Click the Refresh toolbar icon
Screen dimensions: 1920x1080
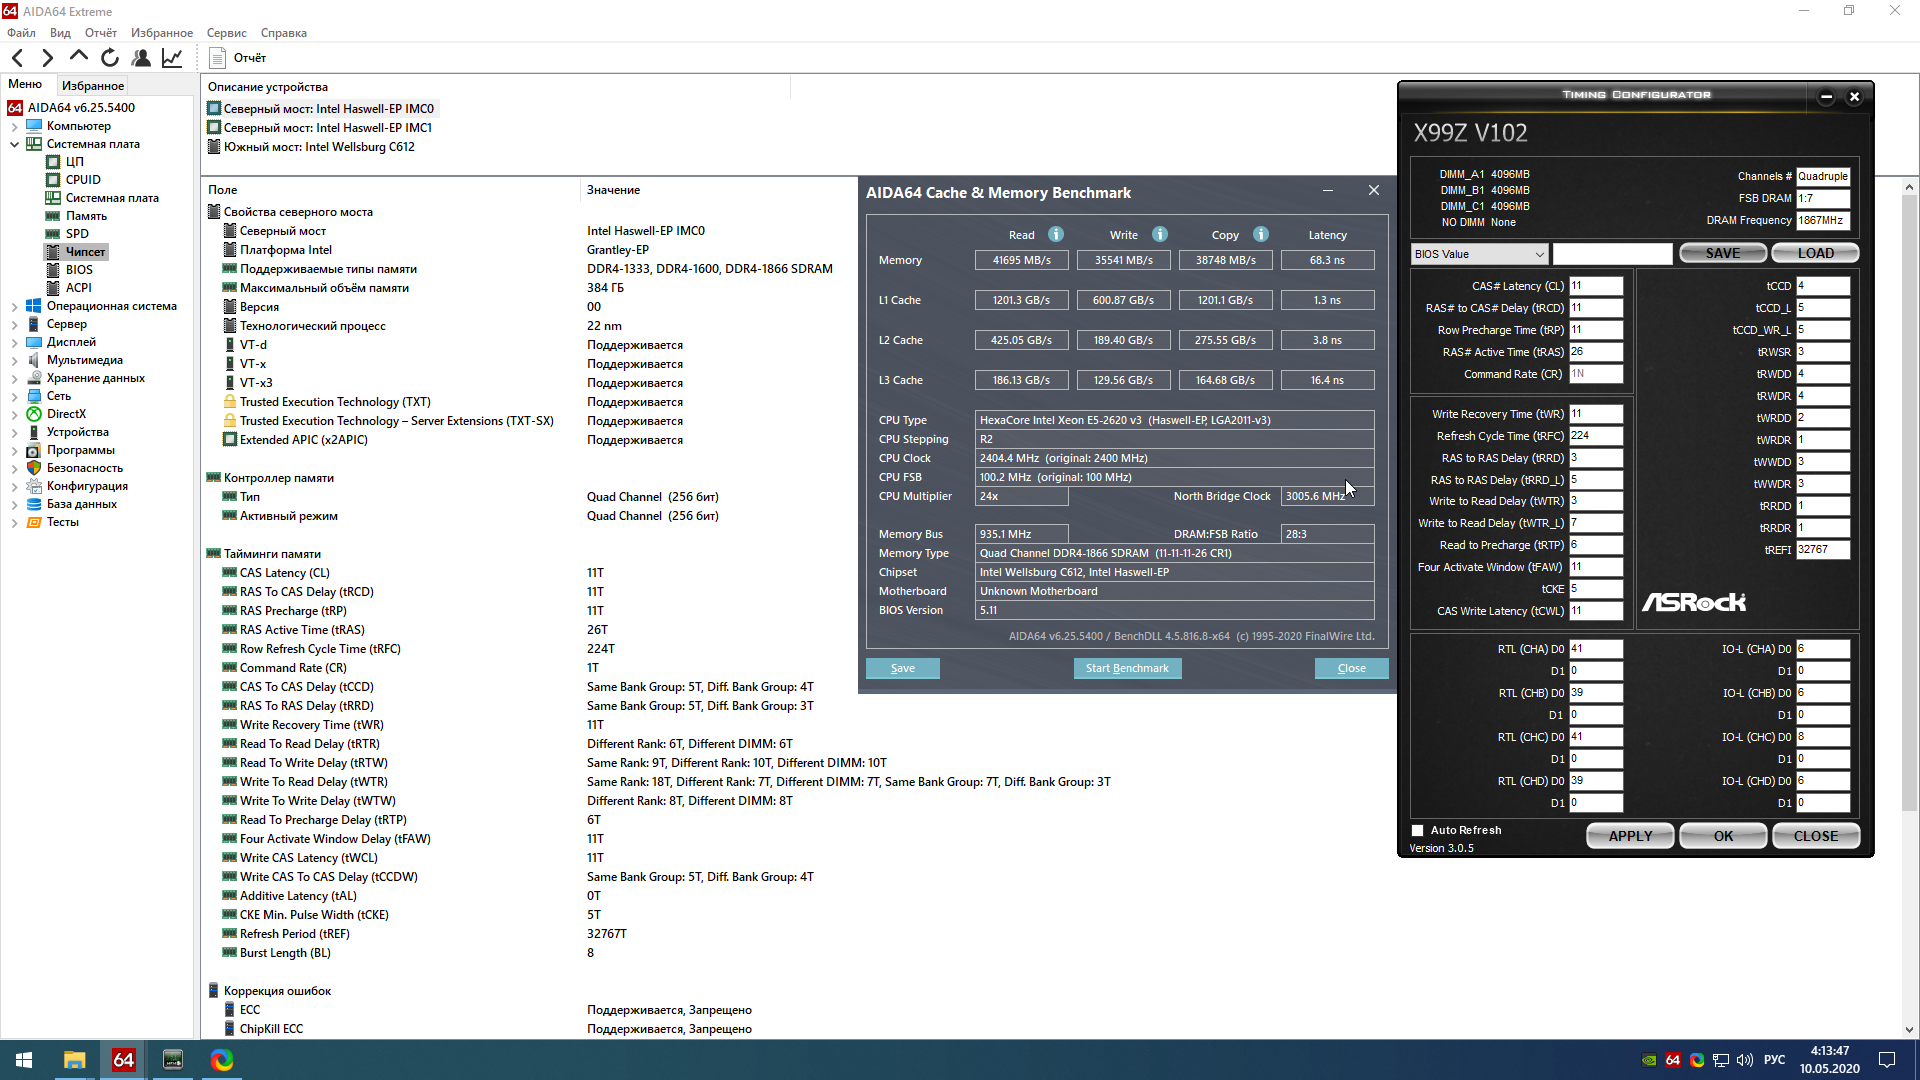coord(110,58)
